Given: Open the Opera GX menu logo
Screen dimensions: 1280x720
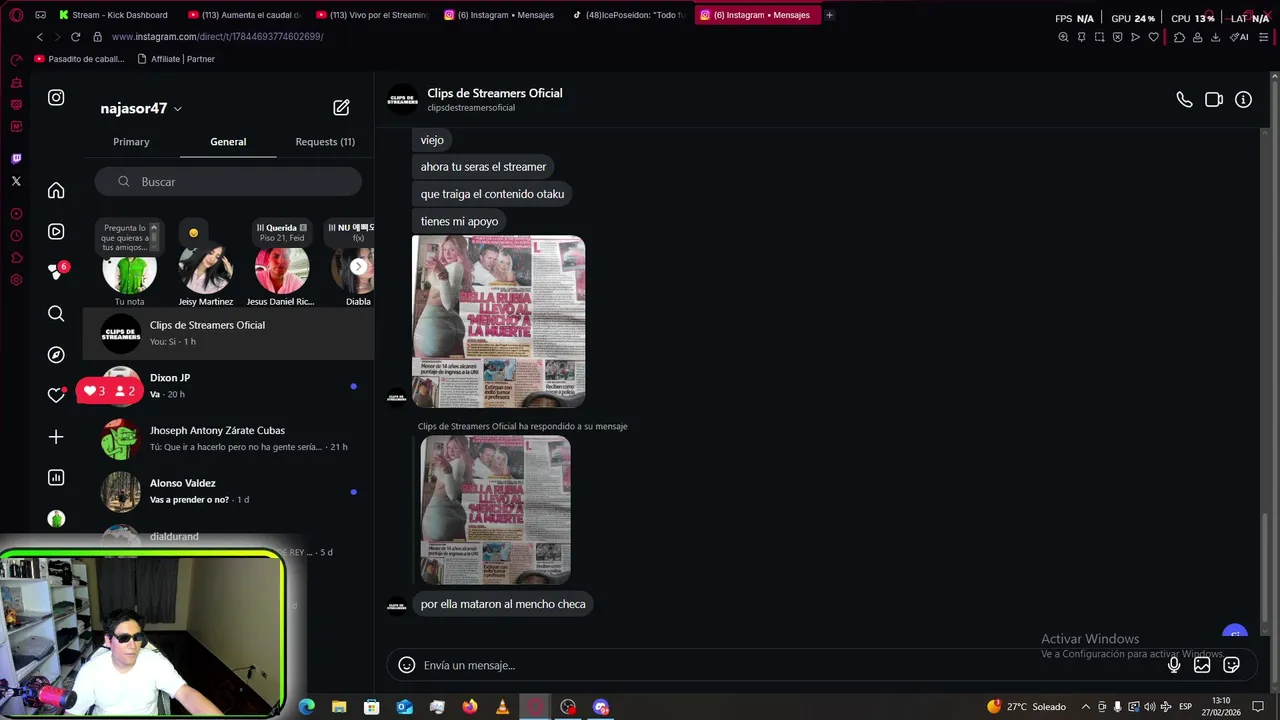Looking at the screenshot, I should pos(16,15).
